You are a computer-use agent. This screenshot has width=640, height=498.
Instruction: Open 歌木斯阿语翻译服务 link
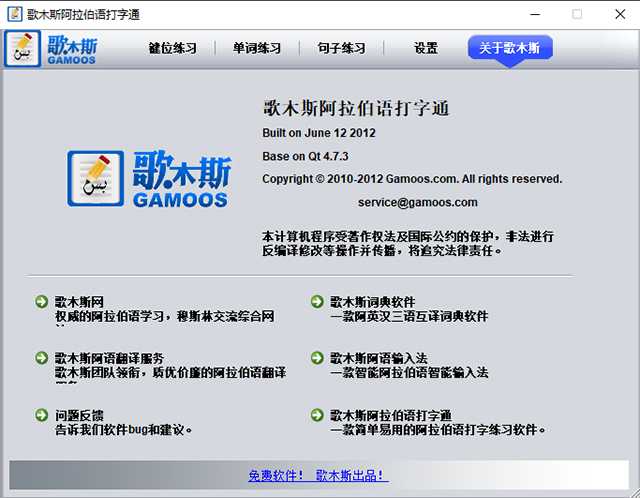109,358
